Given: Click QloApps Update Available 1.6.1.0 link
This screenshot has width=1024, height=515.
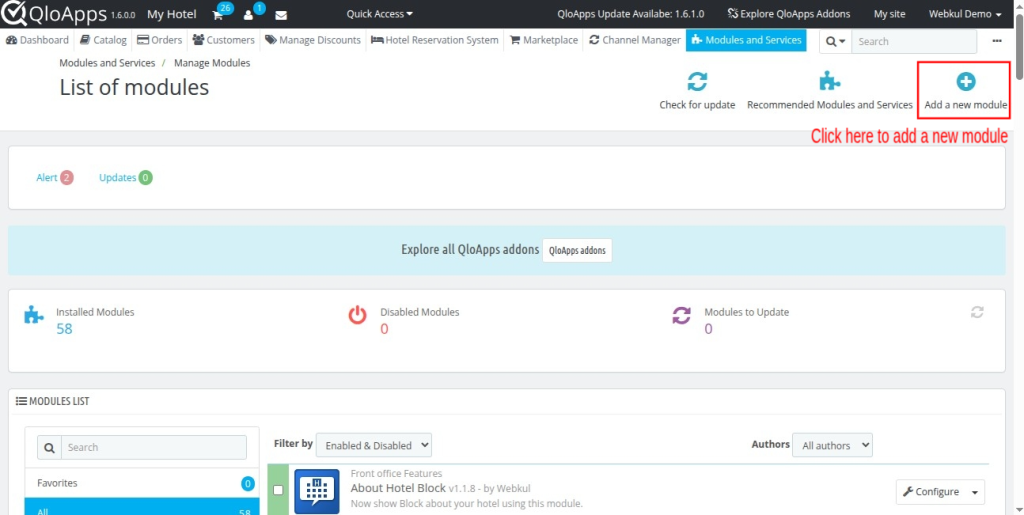Looking at the screenshot, I should coord(631,14).
